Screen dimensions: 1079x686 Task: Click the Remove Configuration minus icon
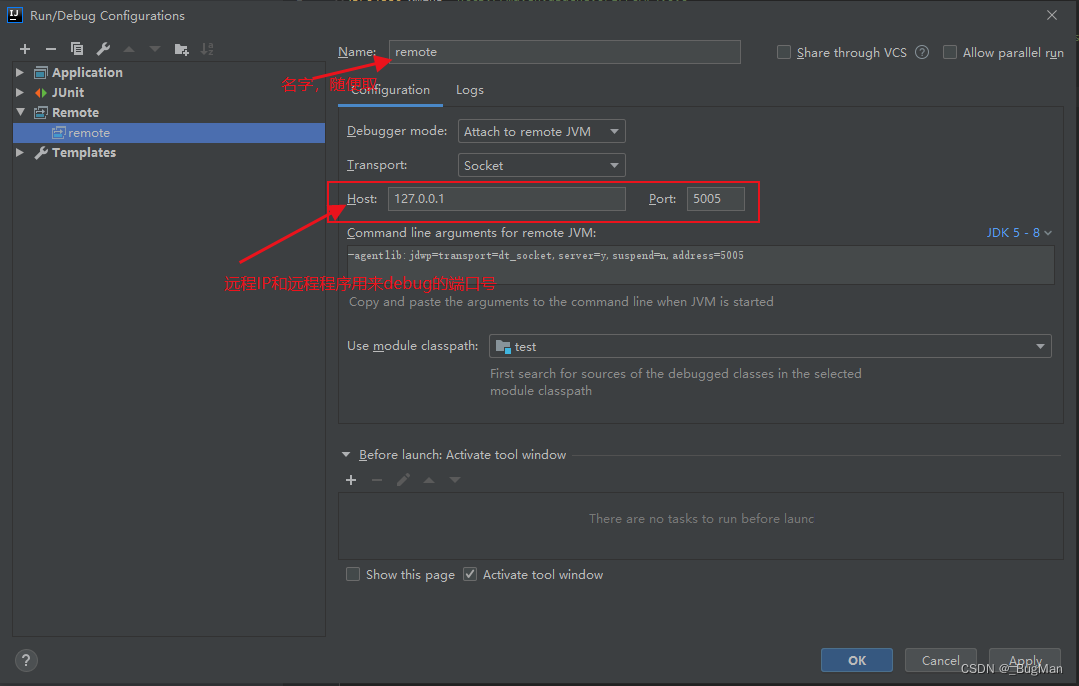pos(51,49)
